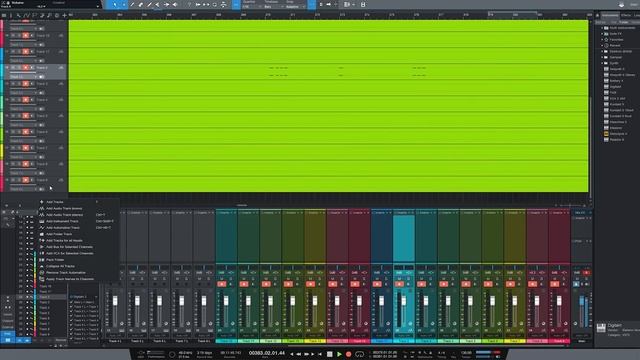The width and height of the screenshot is (640, 360).
Task: Open the Snap Adaptive dropdown
Action: 295,7
